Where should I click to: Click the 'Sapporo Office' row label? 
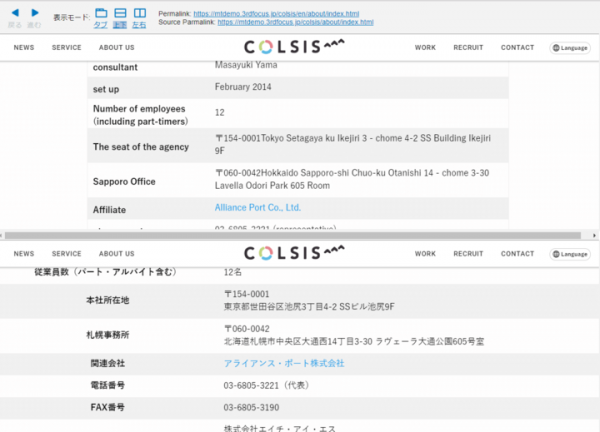(x=124, y=181)
